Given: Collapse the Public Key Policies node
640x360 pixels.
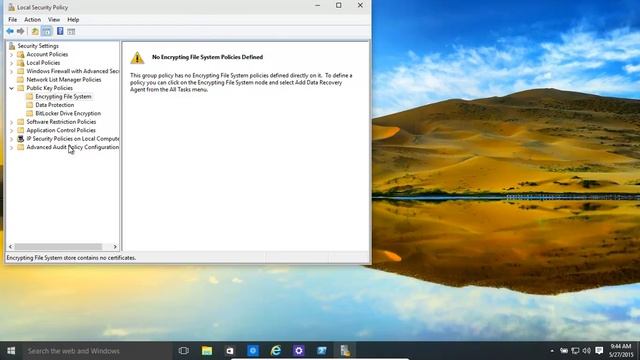Looking at the screenshot, I should (x=11, y=88).
